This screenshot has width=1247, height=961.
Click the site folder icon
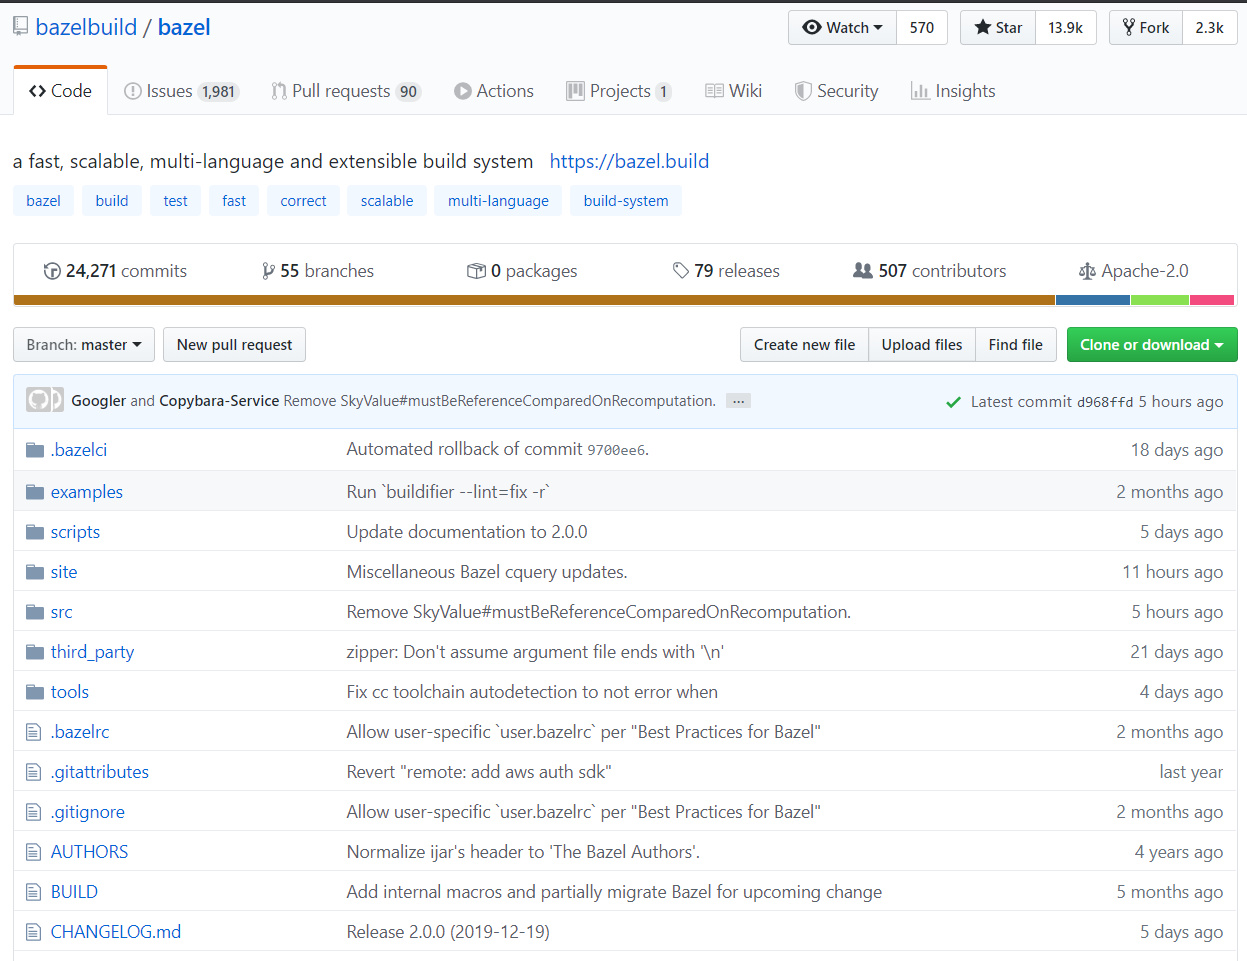pos(35,572)
